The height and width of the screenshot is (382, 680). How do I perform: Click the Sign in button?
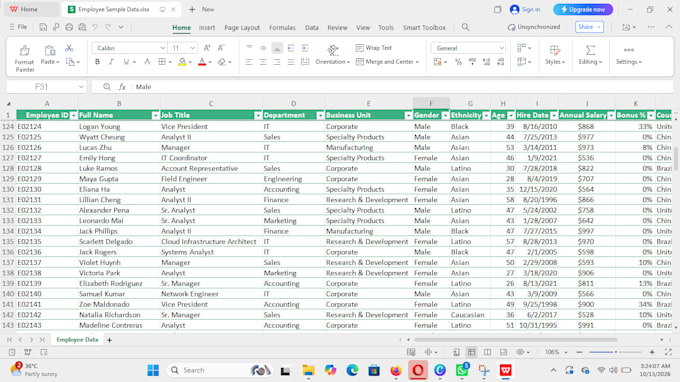click(525, 9)
